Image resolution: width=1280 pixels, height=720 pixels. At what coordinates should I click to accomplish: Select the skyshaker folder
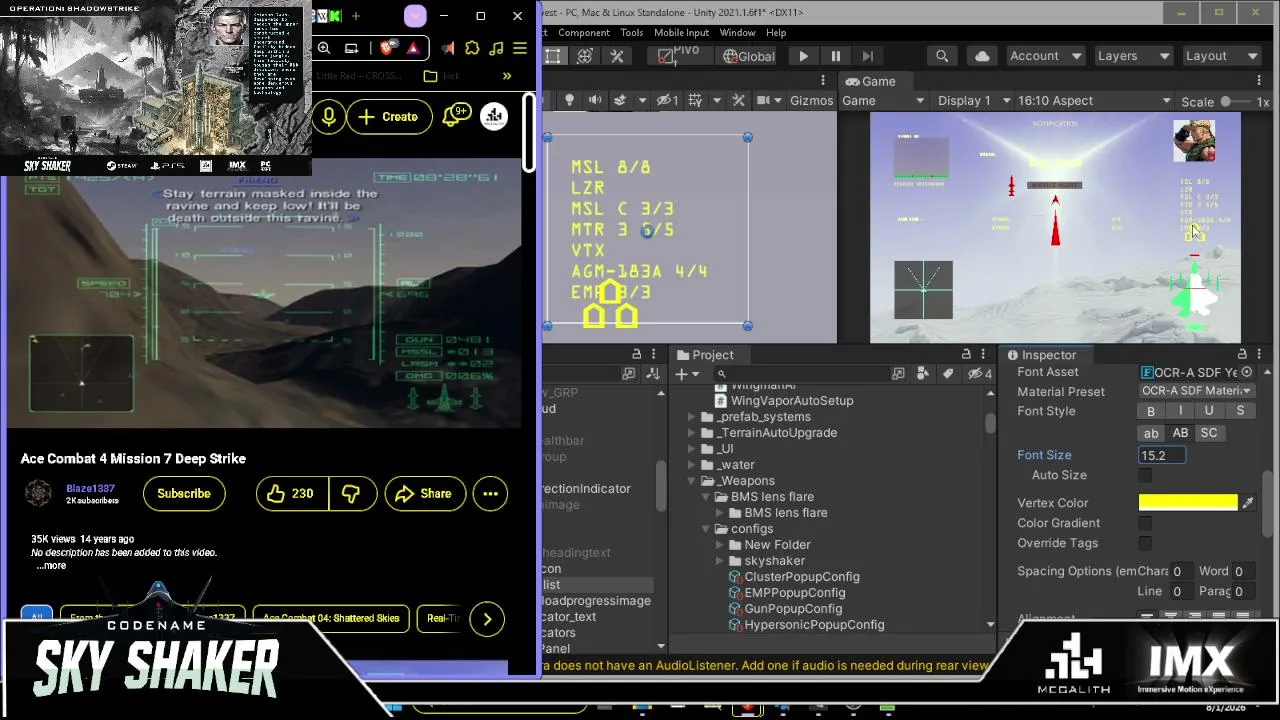click(x=774, y=561)
